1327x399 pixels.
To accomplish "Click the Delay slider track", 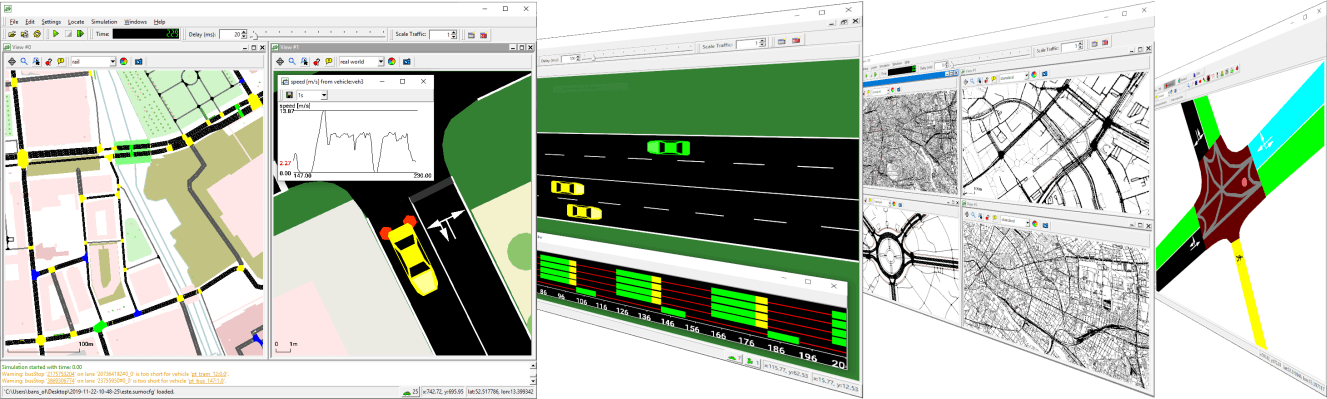I will (318, 35).
